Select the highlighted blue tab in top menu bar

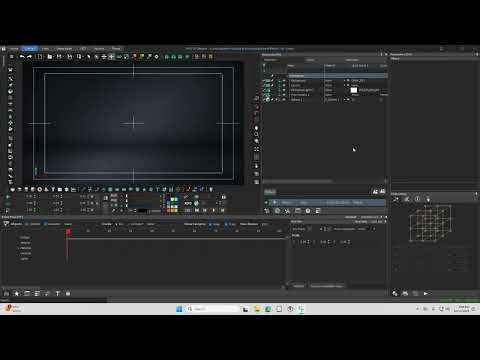click(x=30, y=49)
